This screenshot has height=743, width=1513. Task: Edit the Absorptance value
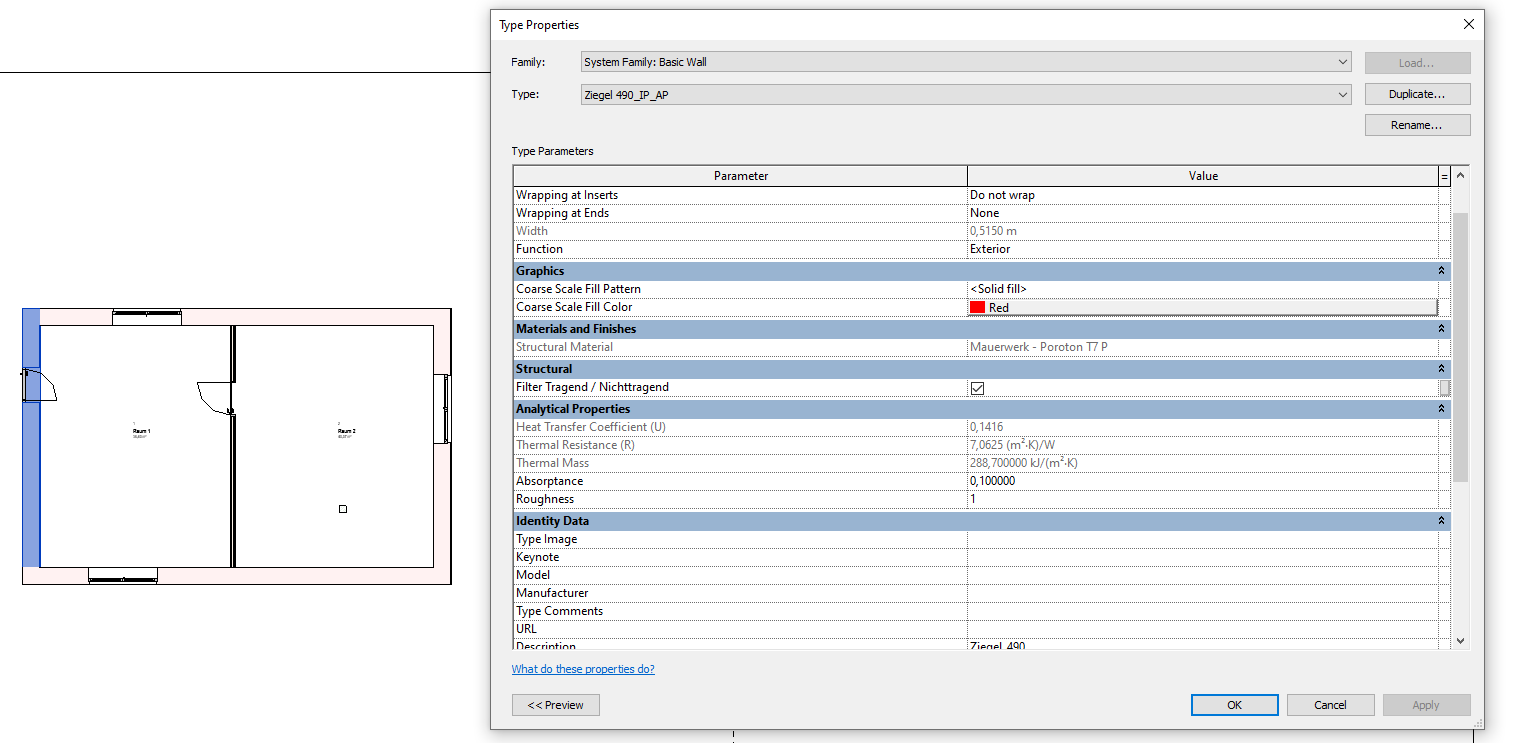pos(1100,480)
